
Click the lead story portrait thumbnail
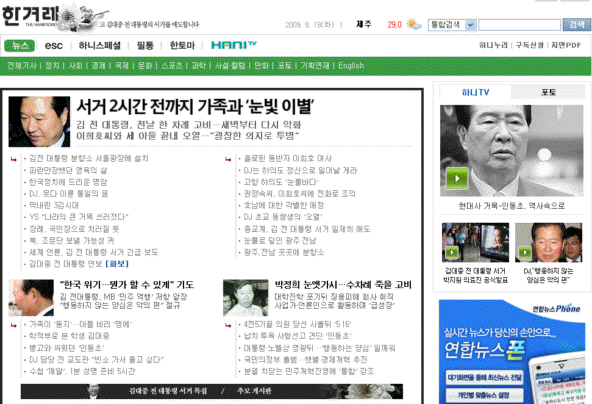[39, 122]
